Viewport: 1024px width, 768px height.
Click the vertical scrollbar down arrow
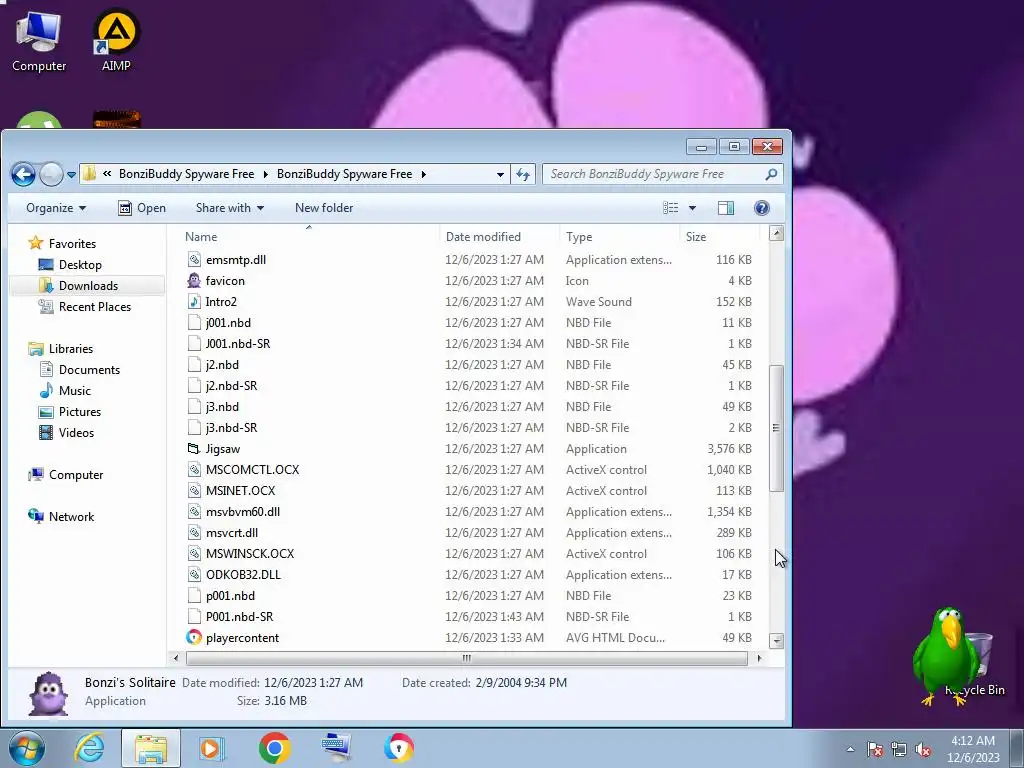pos(776,641)
